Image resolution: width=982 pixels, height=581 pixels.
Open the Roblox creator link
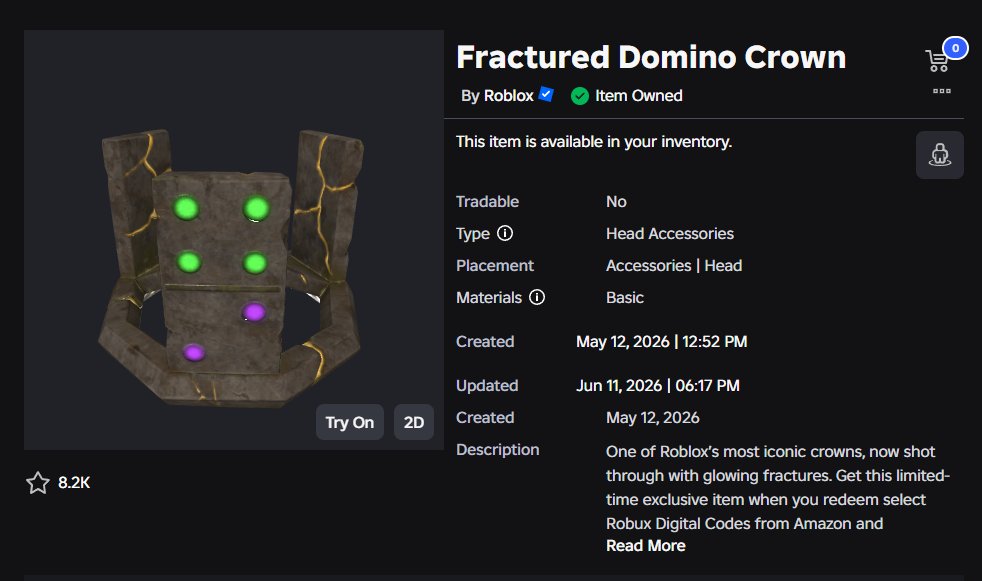point(509,96)
